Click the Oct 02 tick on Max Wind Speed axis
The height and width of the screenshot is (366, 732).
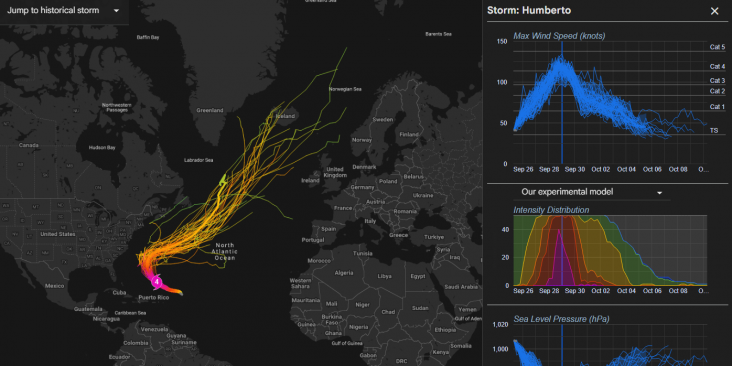(x=600, y=169)
